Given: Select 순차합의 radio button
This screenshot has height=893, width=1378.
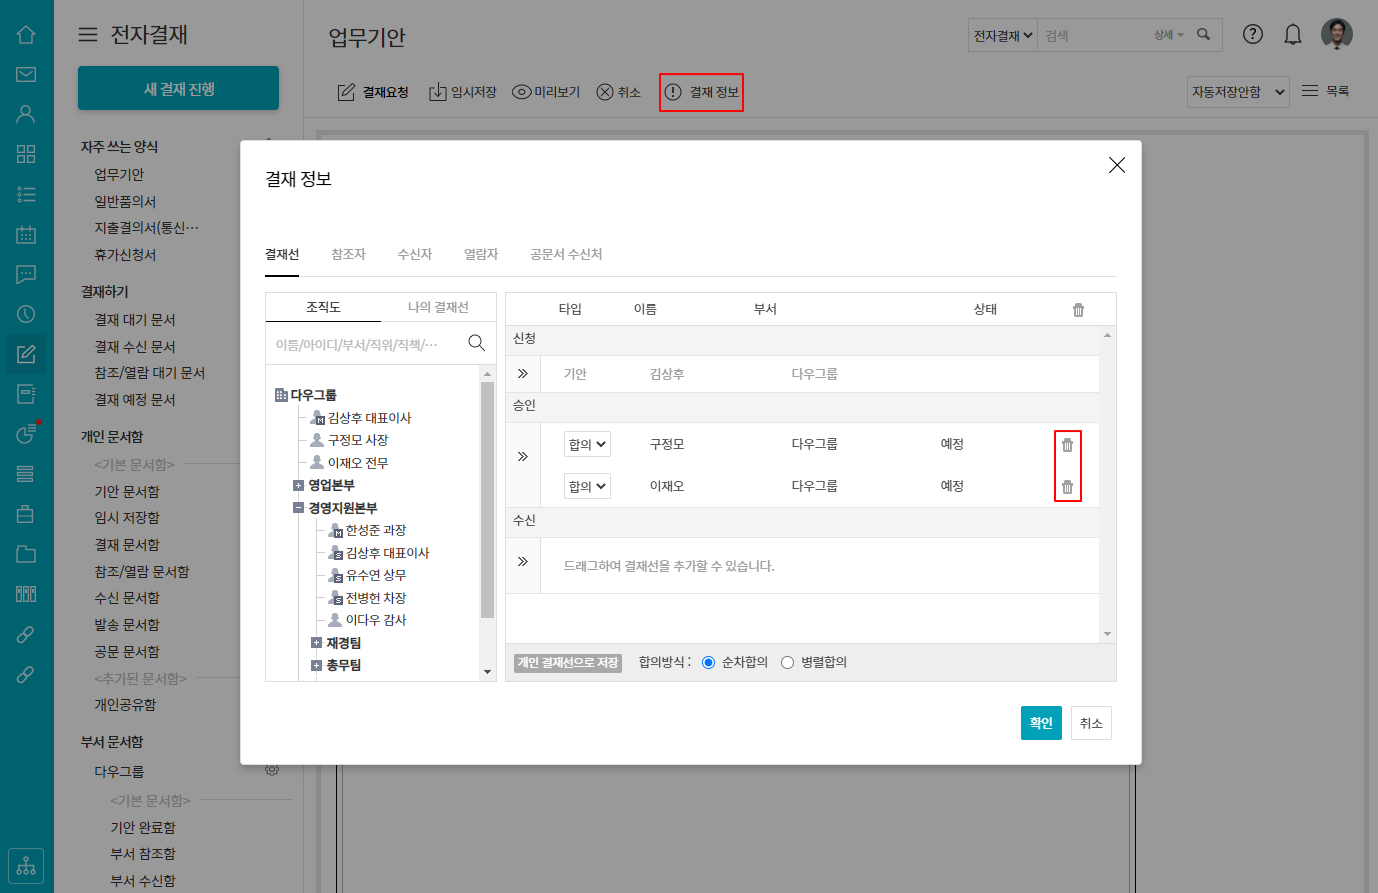Looking at the screenshot, I should (709, 663).
